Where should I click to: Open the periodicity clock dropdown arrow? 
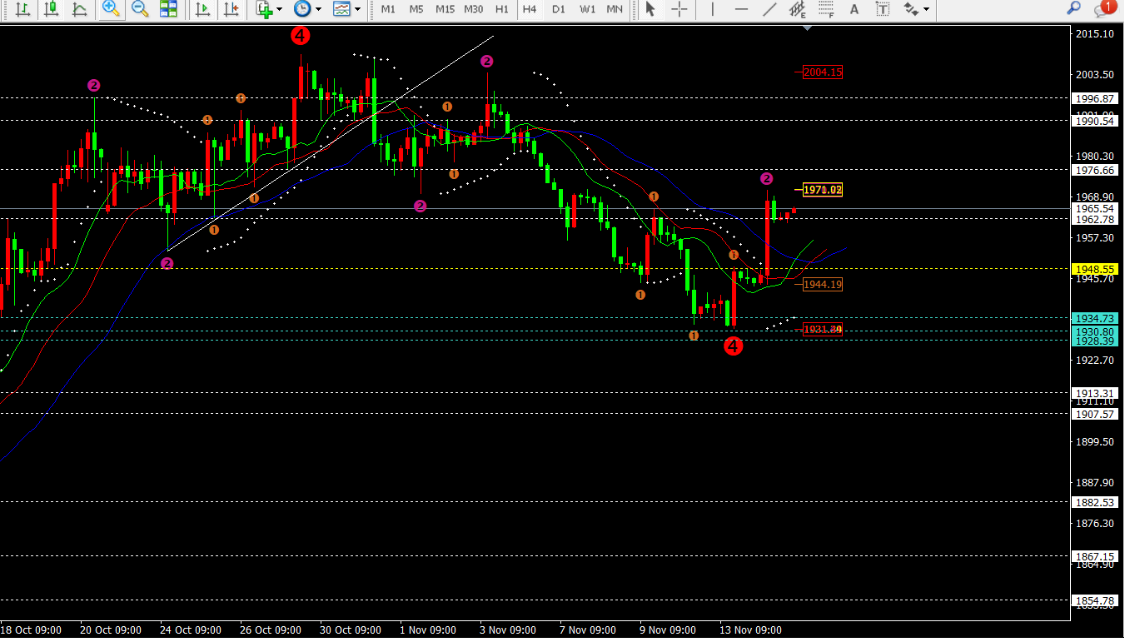click(318, 9)
